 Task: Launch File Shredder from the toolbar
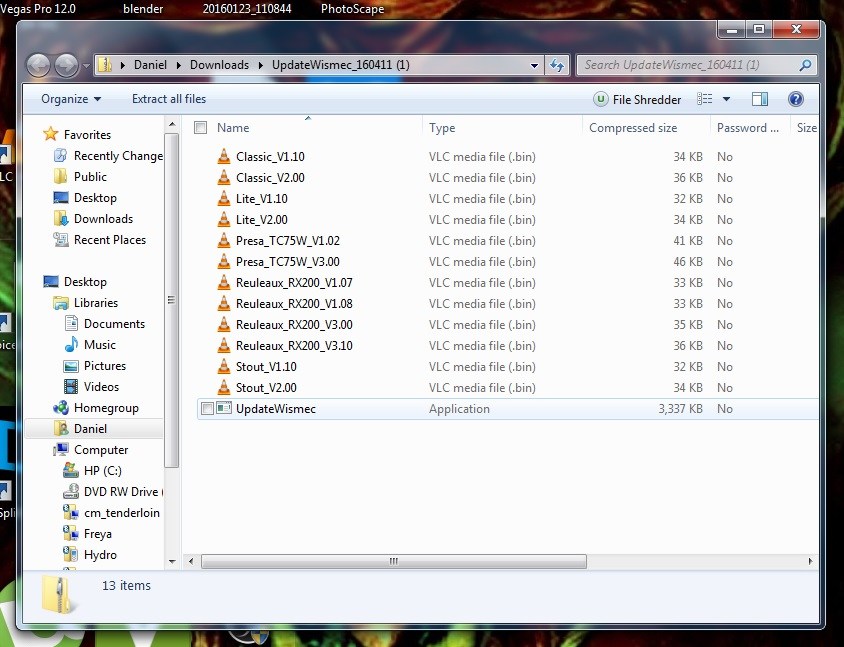coord(637,100)
